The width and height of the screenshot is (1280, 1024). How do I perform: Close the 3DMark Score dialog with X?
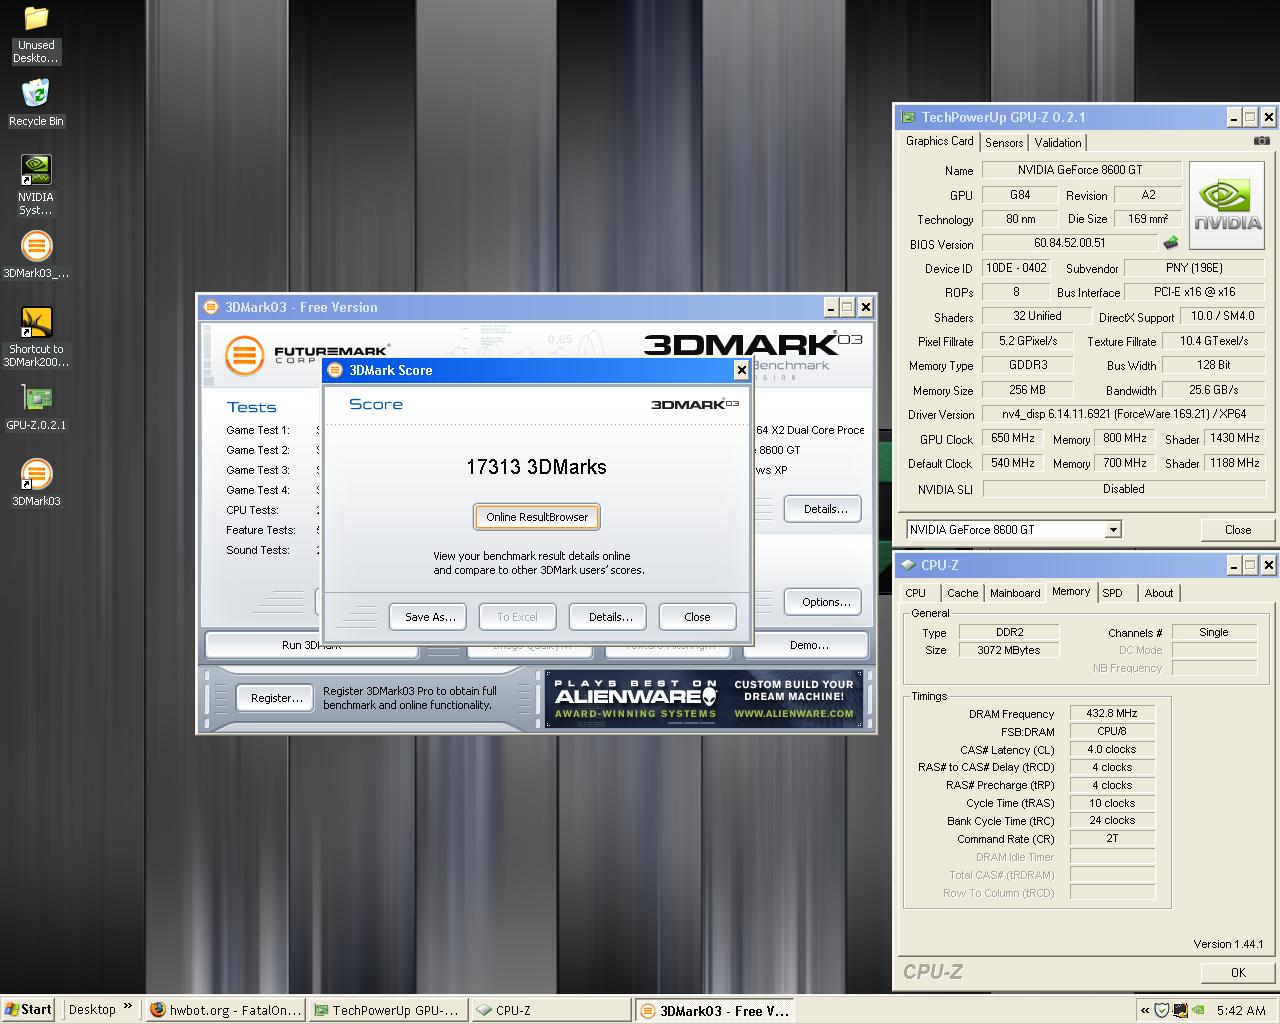coord(741,370)
